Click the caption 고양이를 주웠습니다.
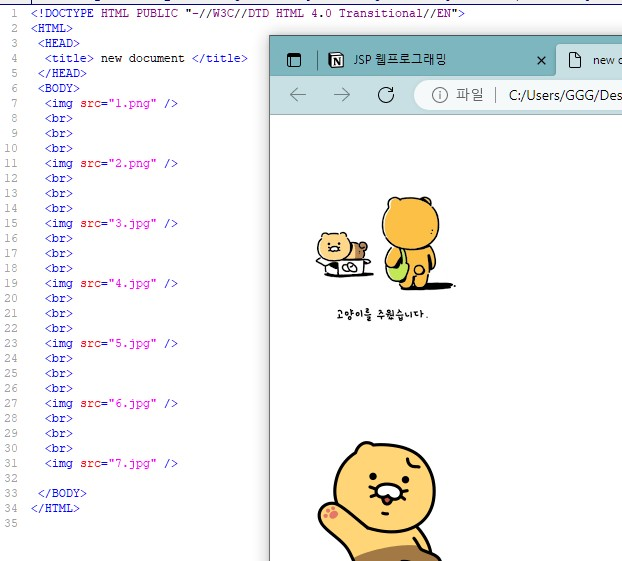The width and height of the screenshot is (622, 561). pos(382,315)
